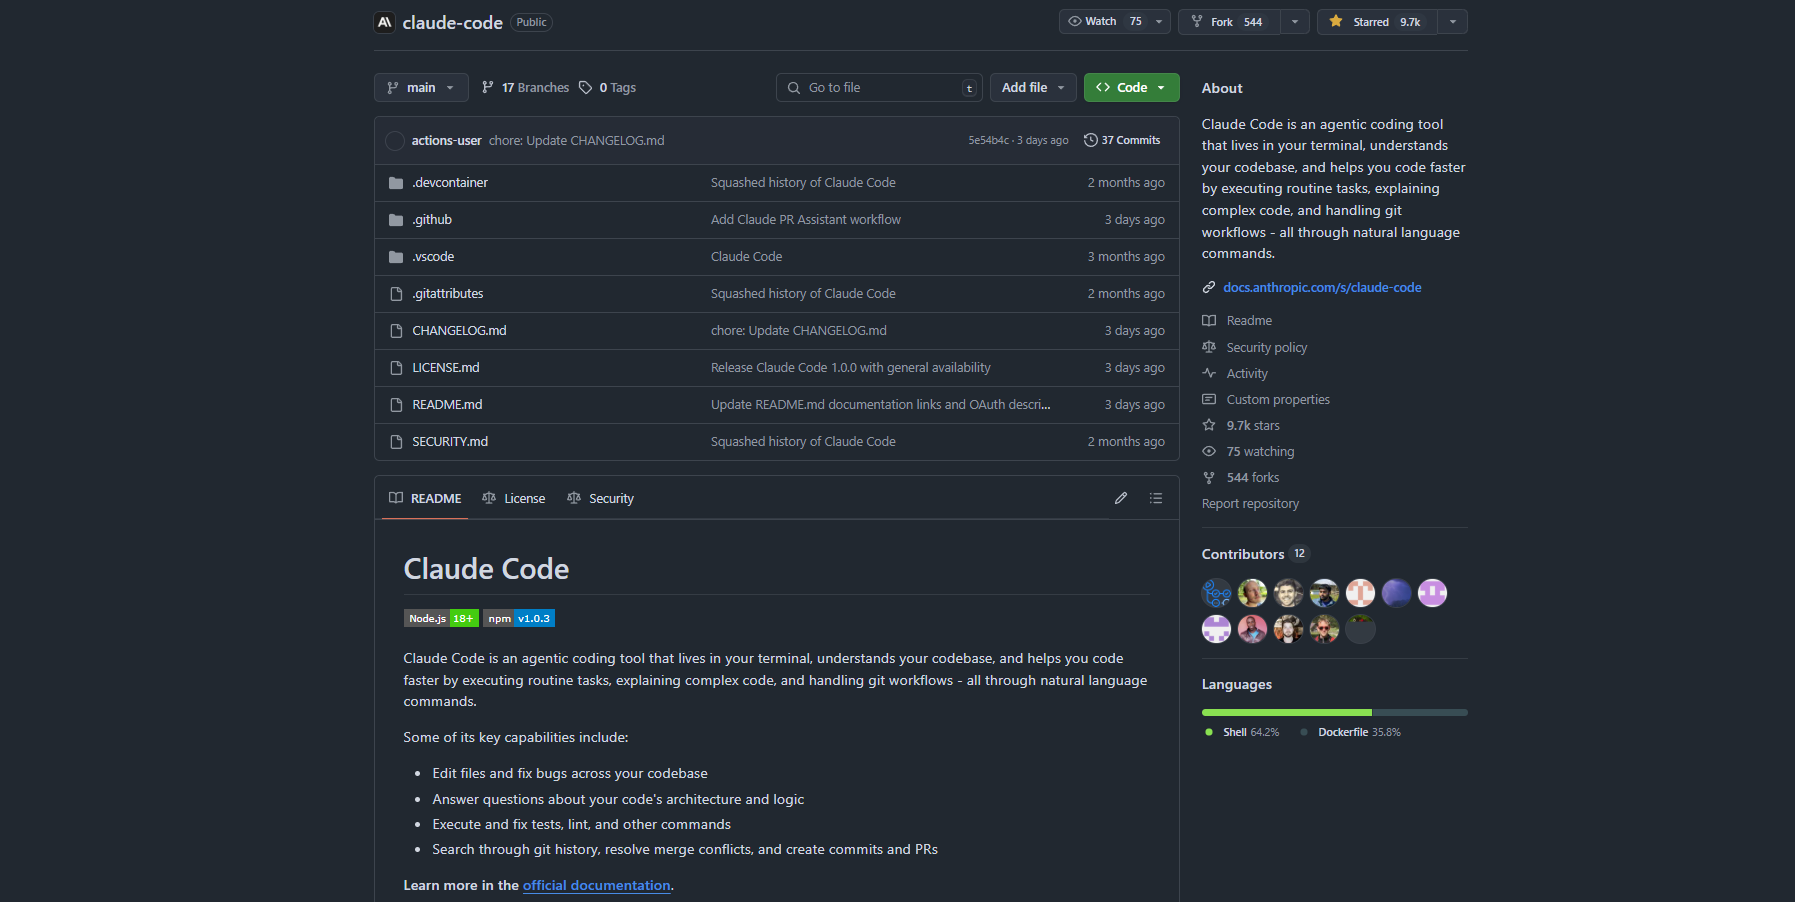The image size is (1795, 902).
Task: Open the Contributors section heading
Action: [x=1243, y=554]
